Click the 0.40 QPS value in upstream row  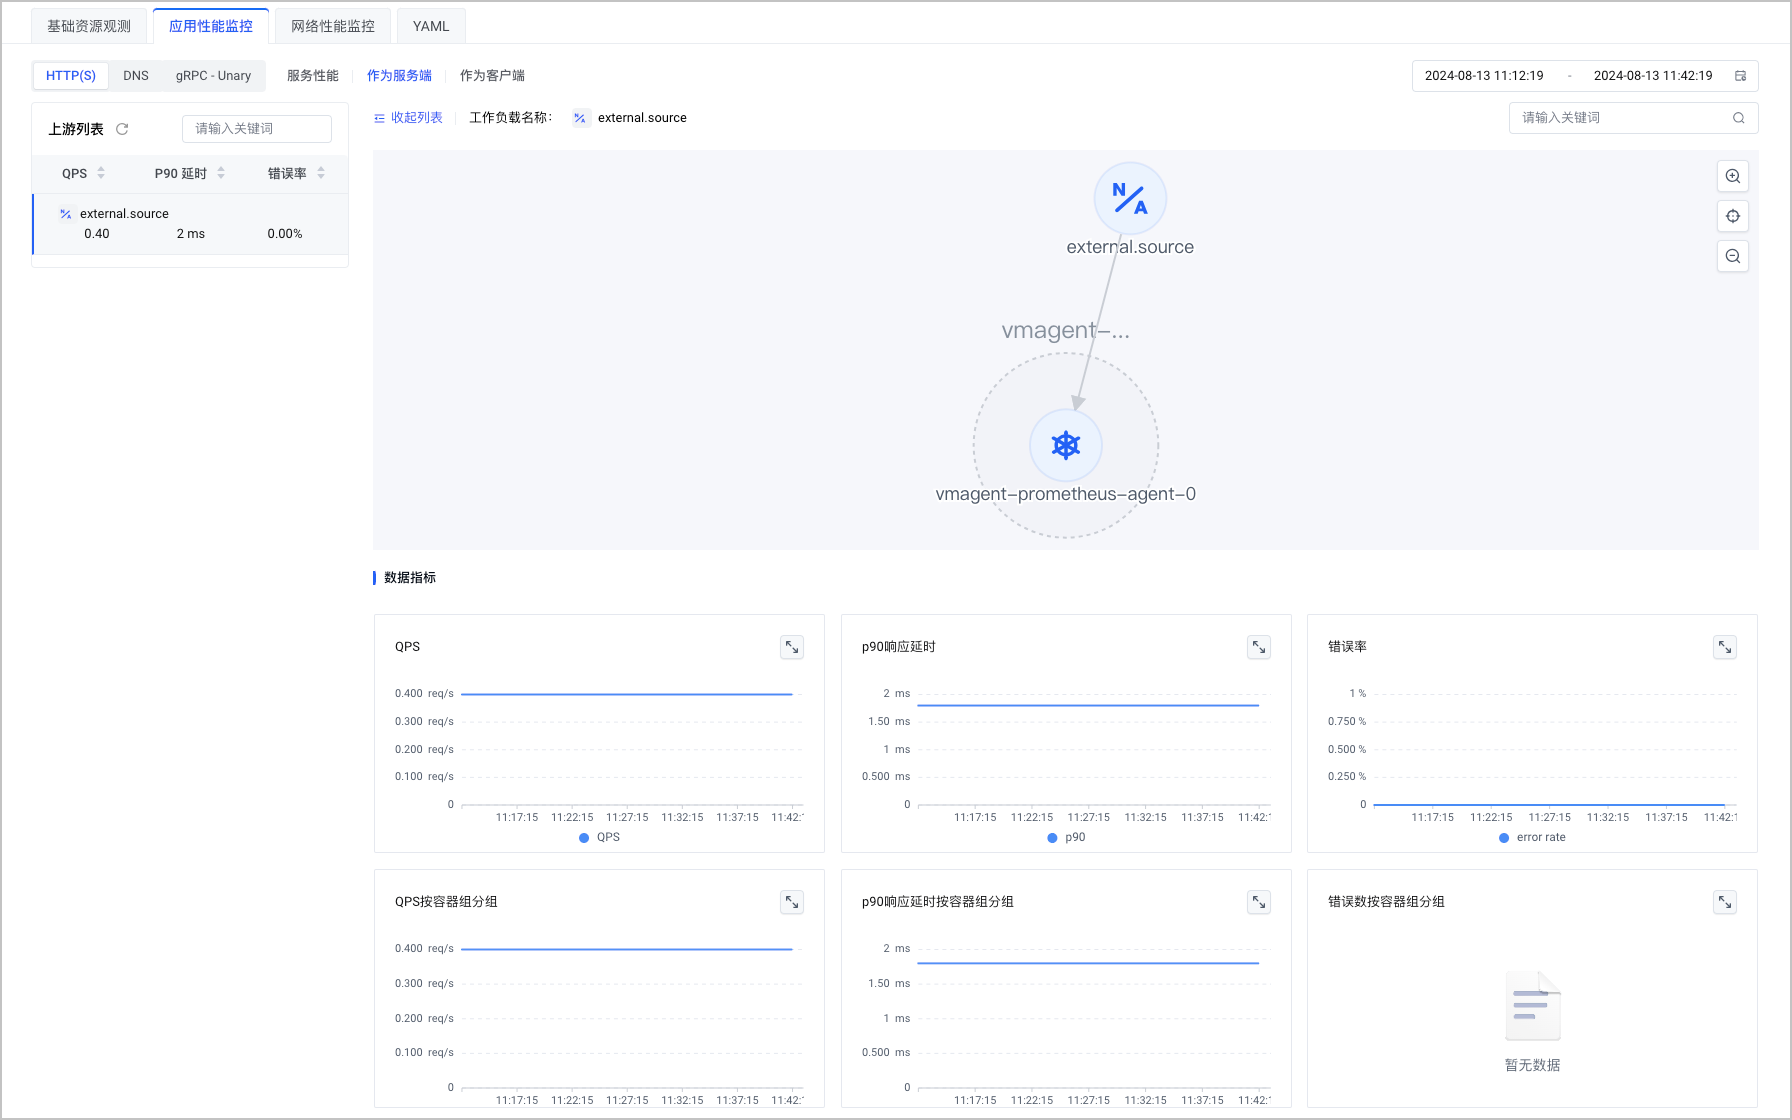[x=97, y=234]
